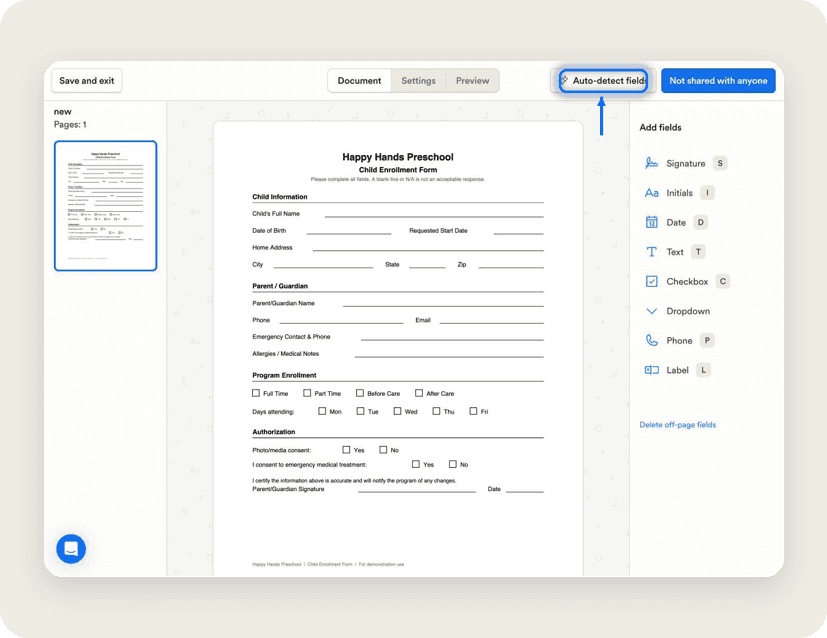The height and width of the screenshot is (638, 827).
Task: Open Not shared with anyone sharing button
Action: point(718,81)
